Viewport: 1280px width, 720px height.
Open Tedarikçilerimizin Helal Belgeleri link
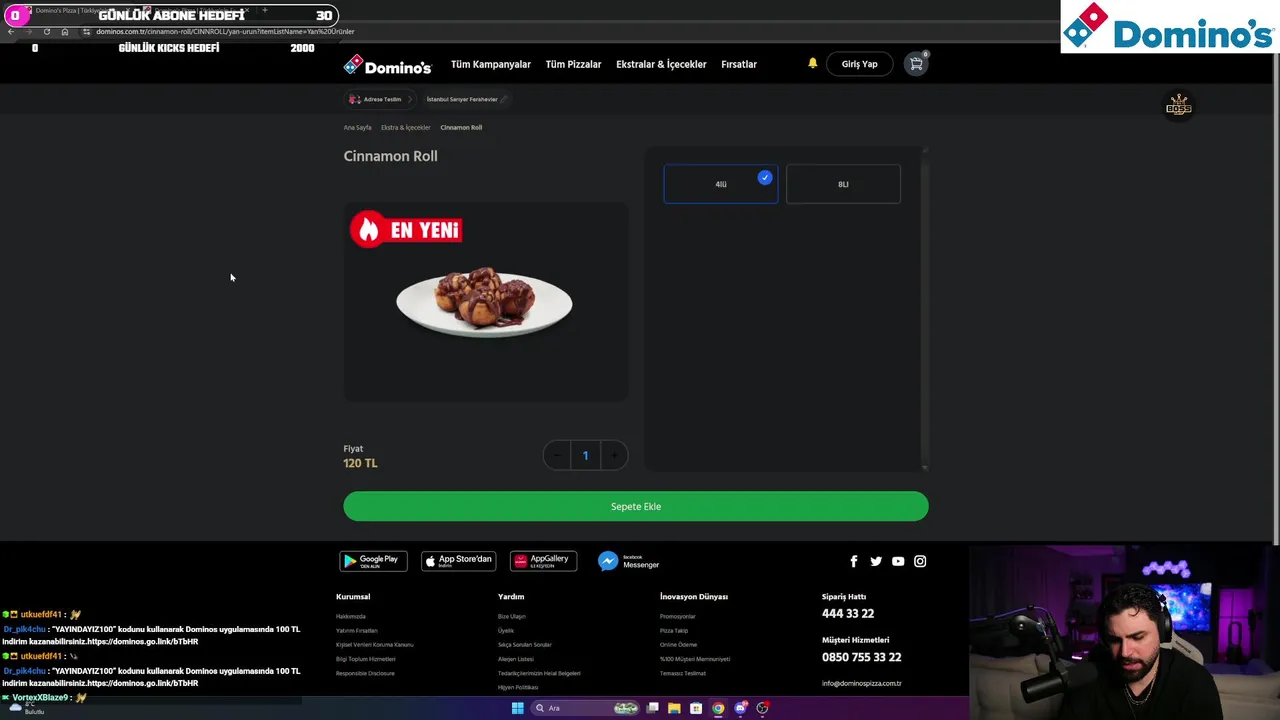(539, 673)
